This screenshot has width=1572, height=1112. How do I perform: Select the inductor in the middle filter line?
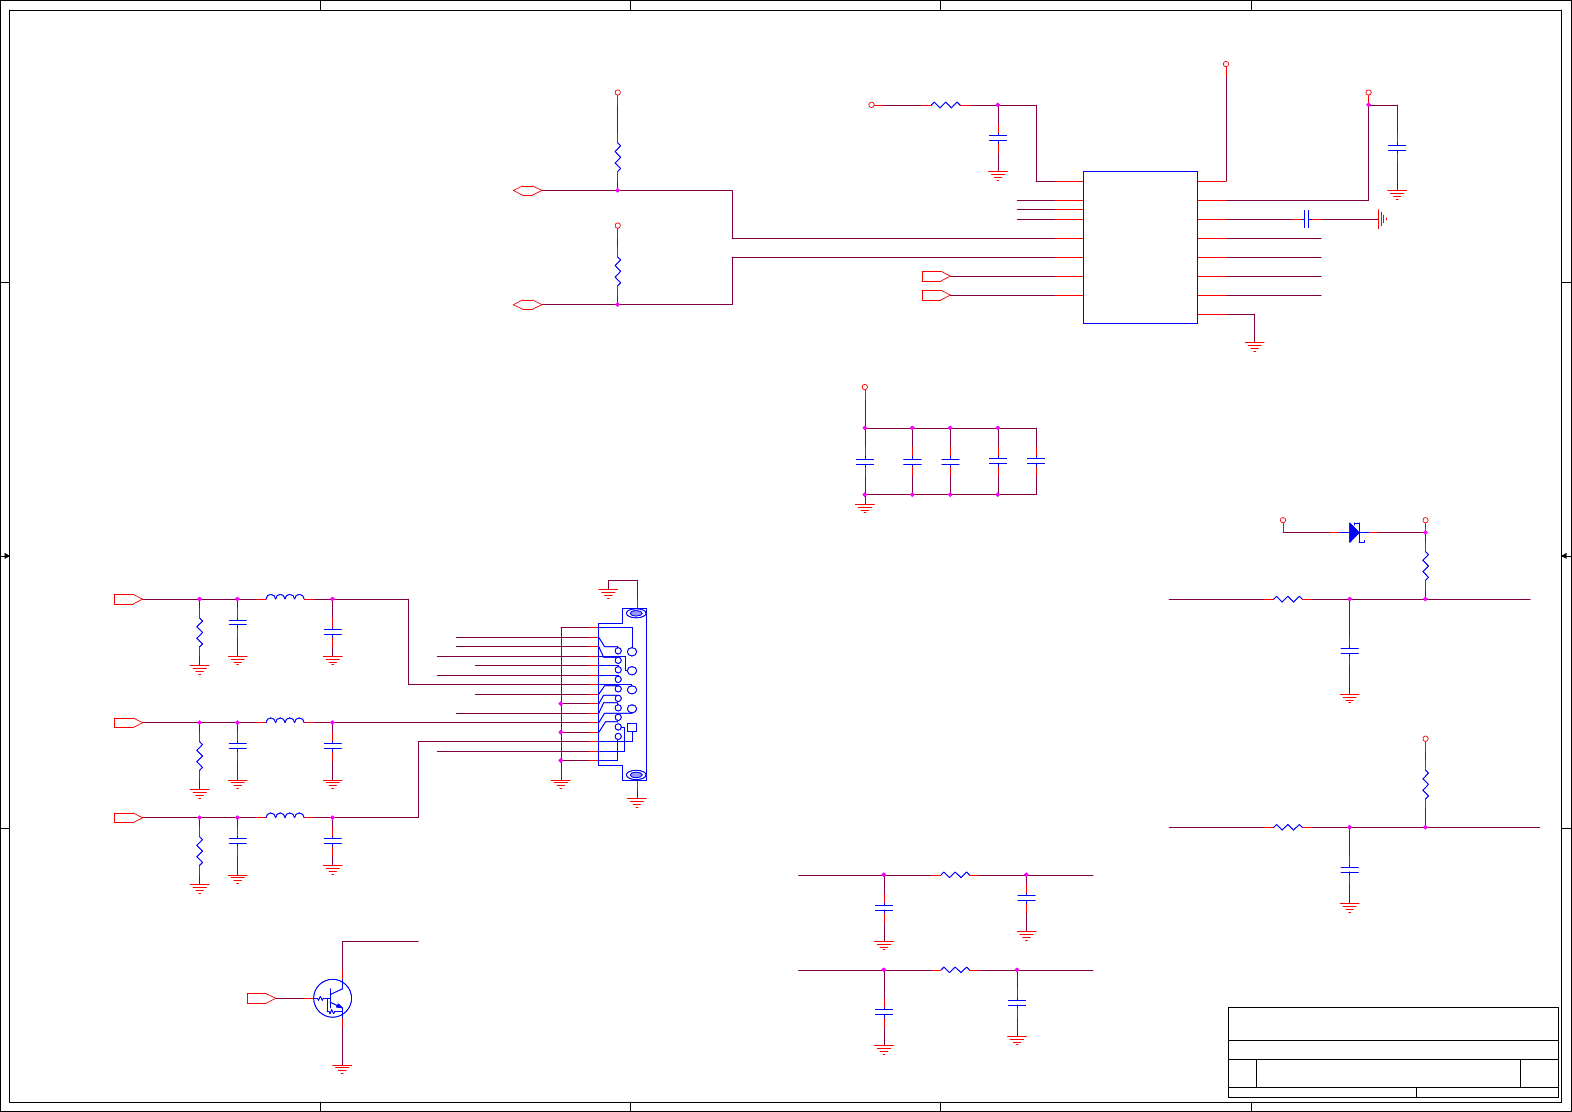coord(285,720)
